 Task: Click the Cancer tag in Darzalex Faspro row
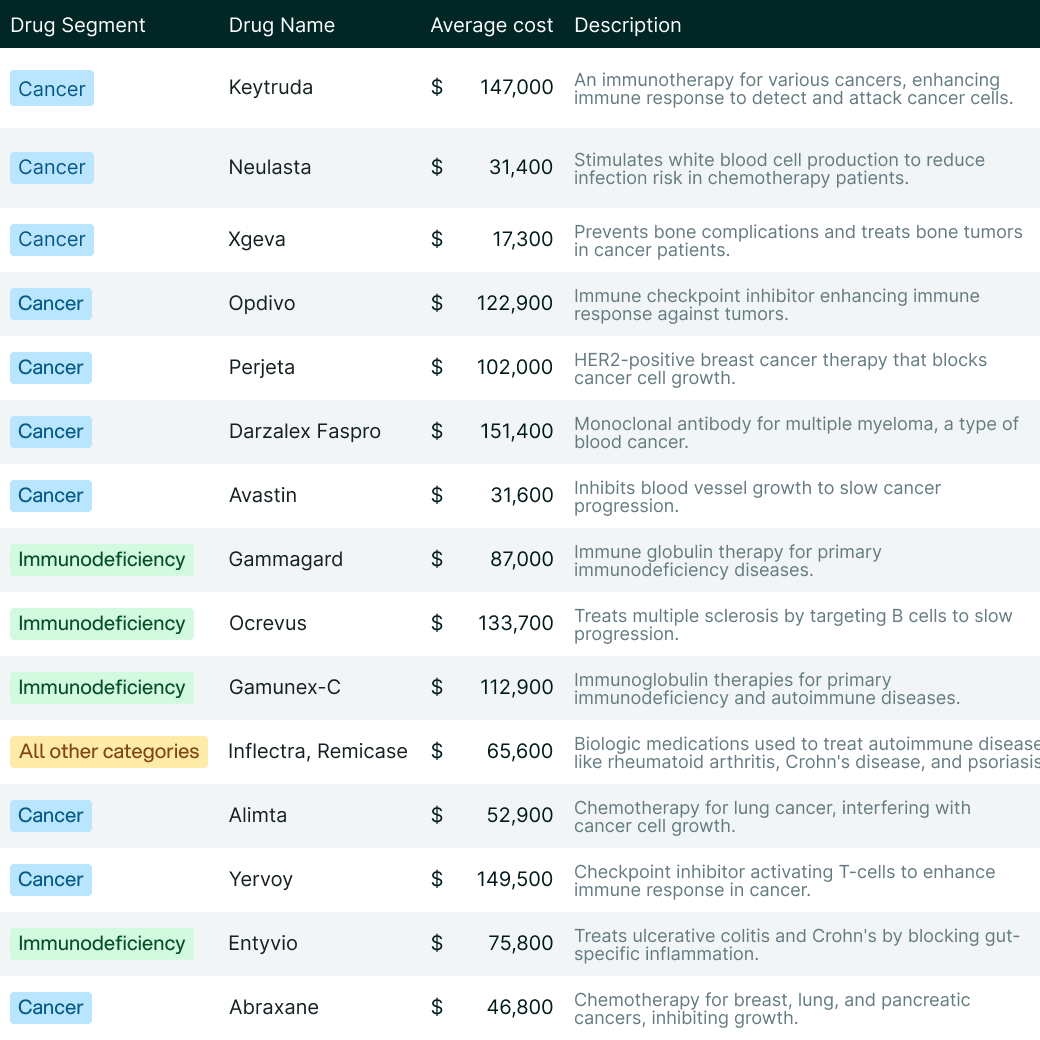(51, 432)
